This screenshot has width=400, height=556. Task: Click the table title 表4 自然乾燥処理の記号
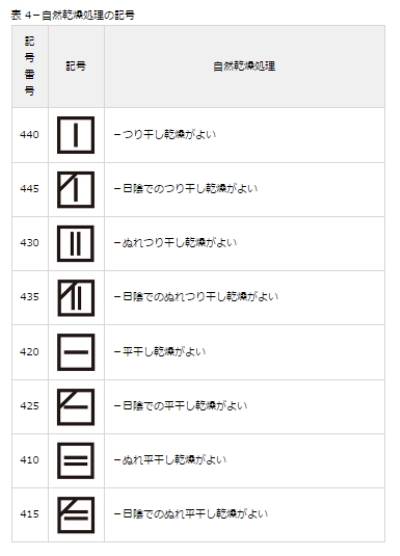[x=73, y=15]
